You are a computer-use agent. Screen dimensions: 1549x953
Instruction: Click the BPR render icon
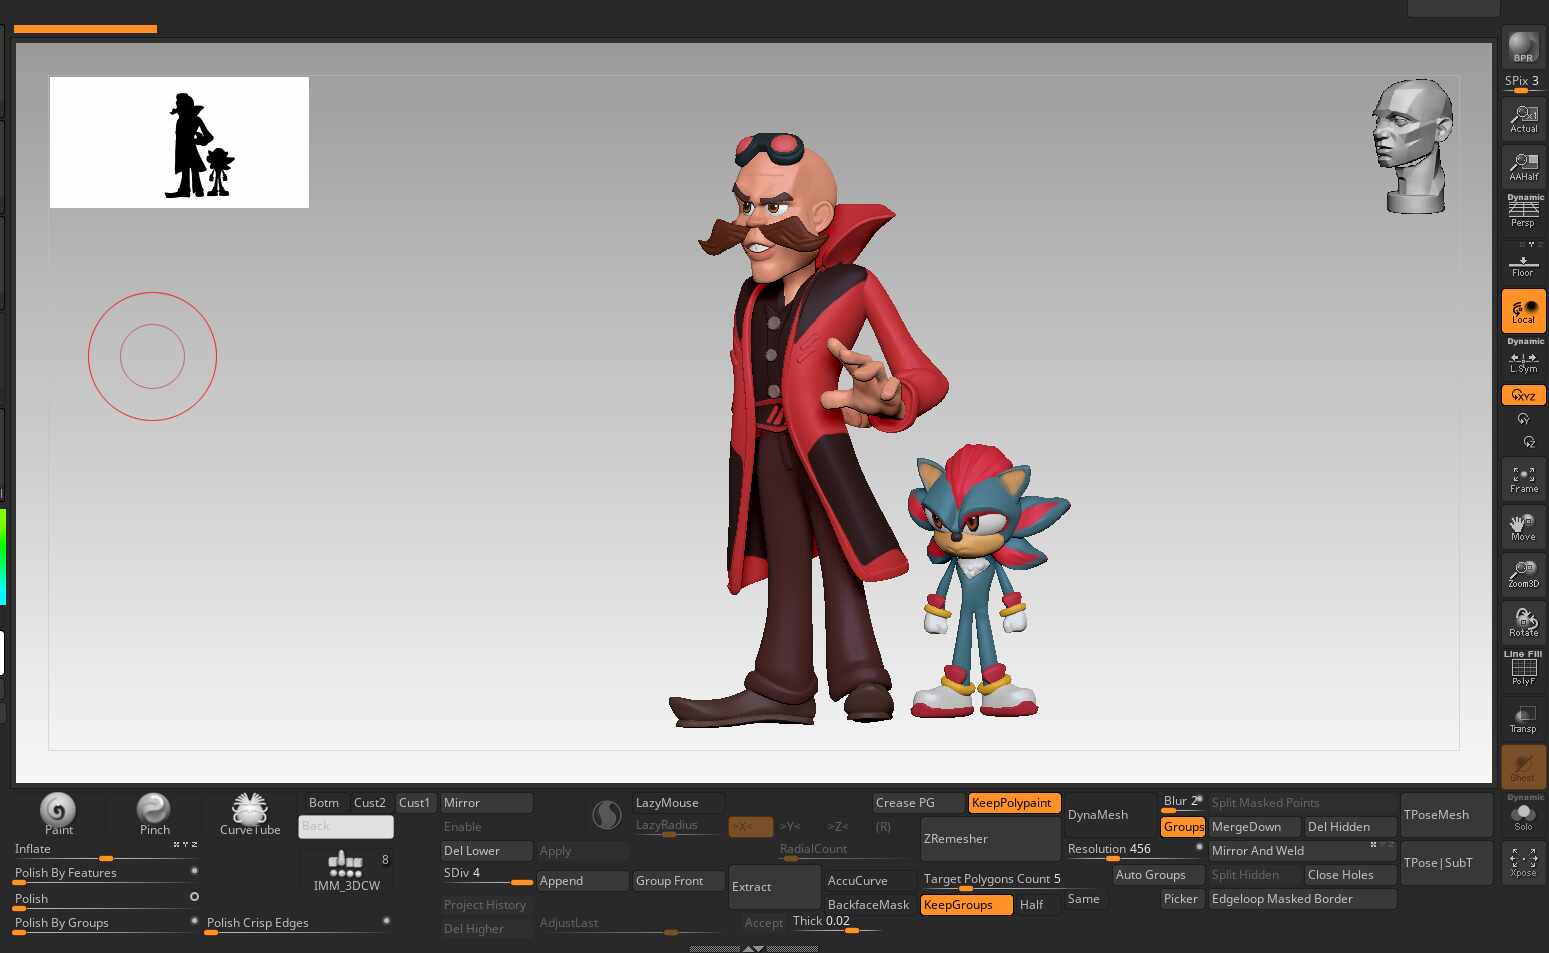1523,47
